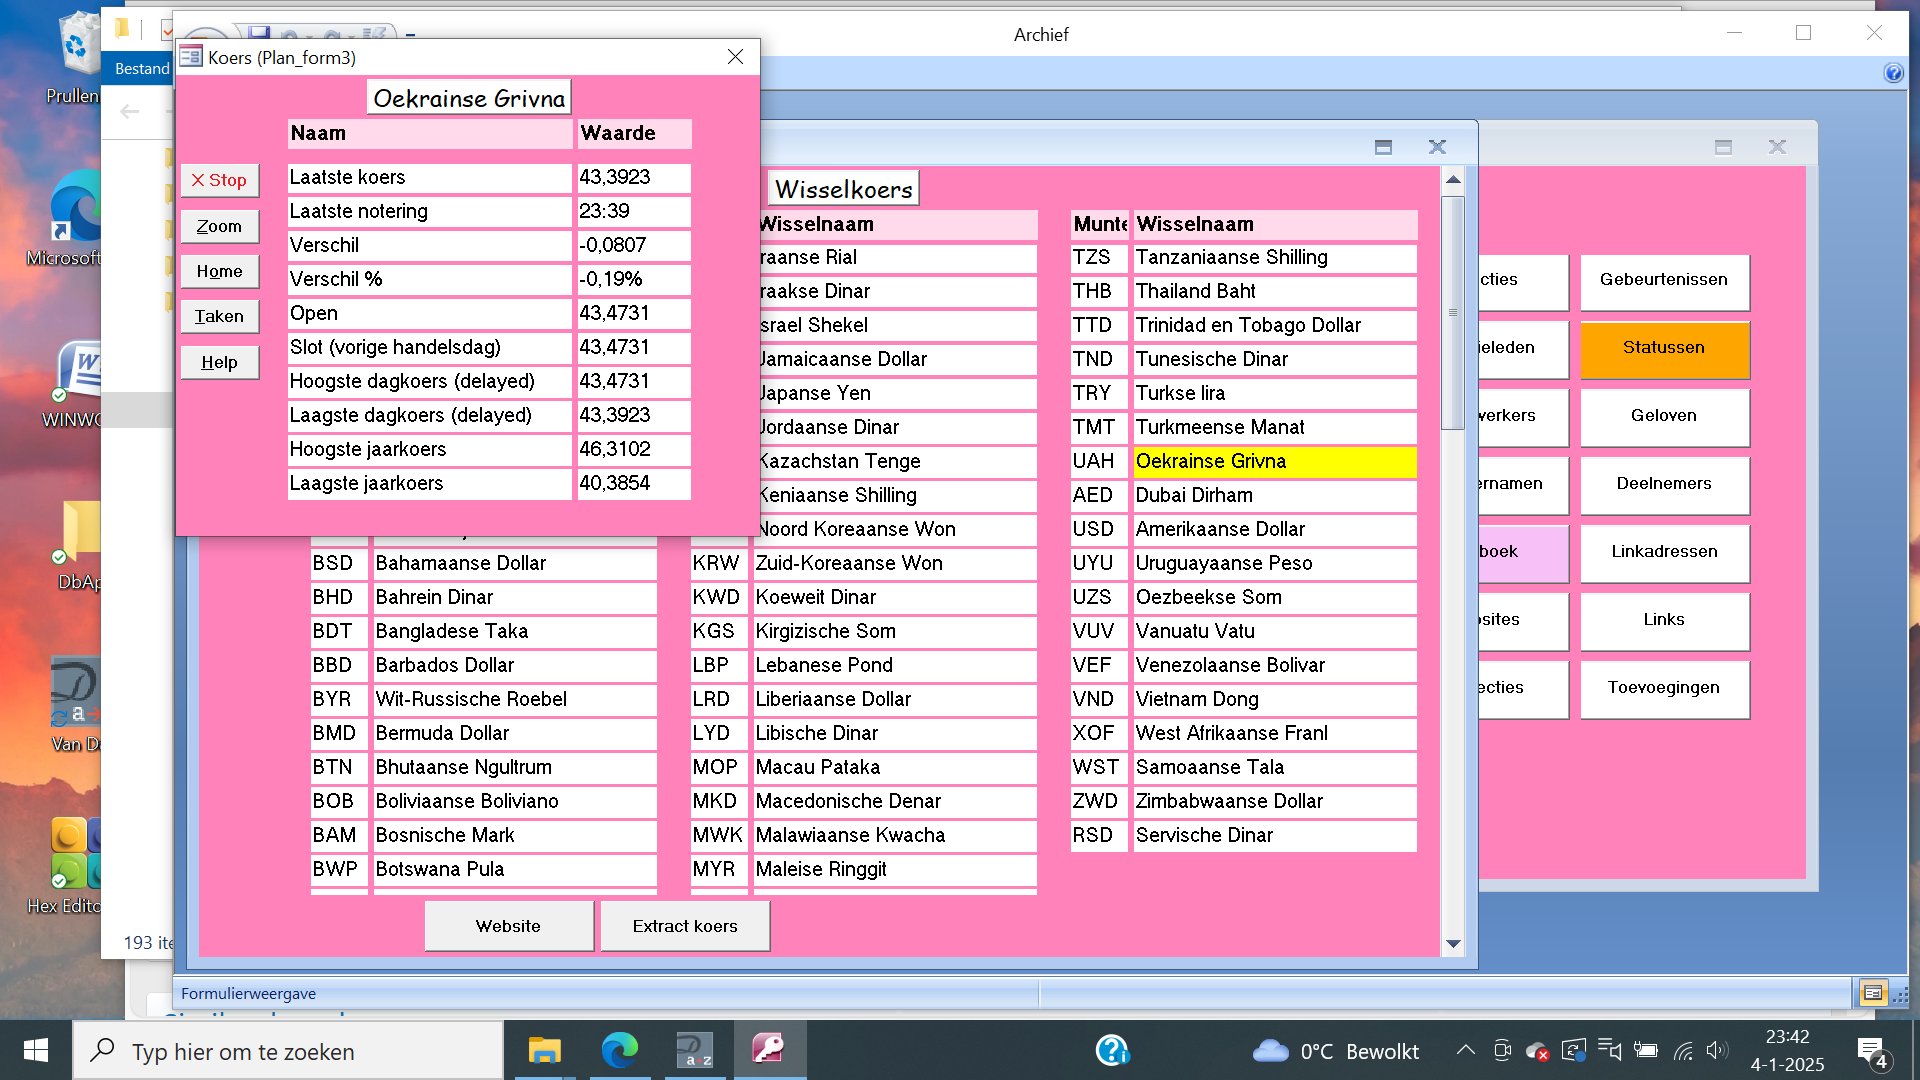Click the File Explorer back arrow
1920x1080 pixels.
click(129, 112)
